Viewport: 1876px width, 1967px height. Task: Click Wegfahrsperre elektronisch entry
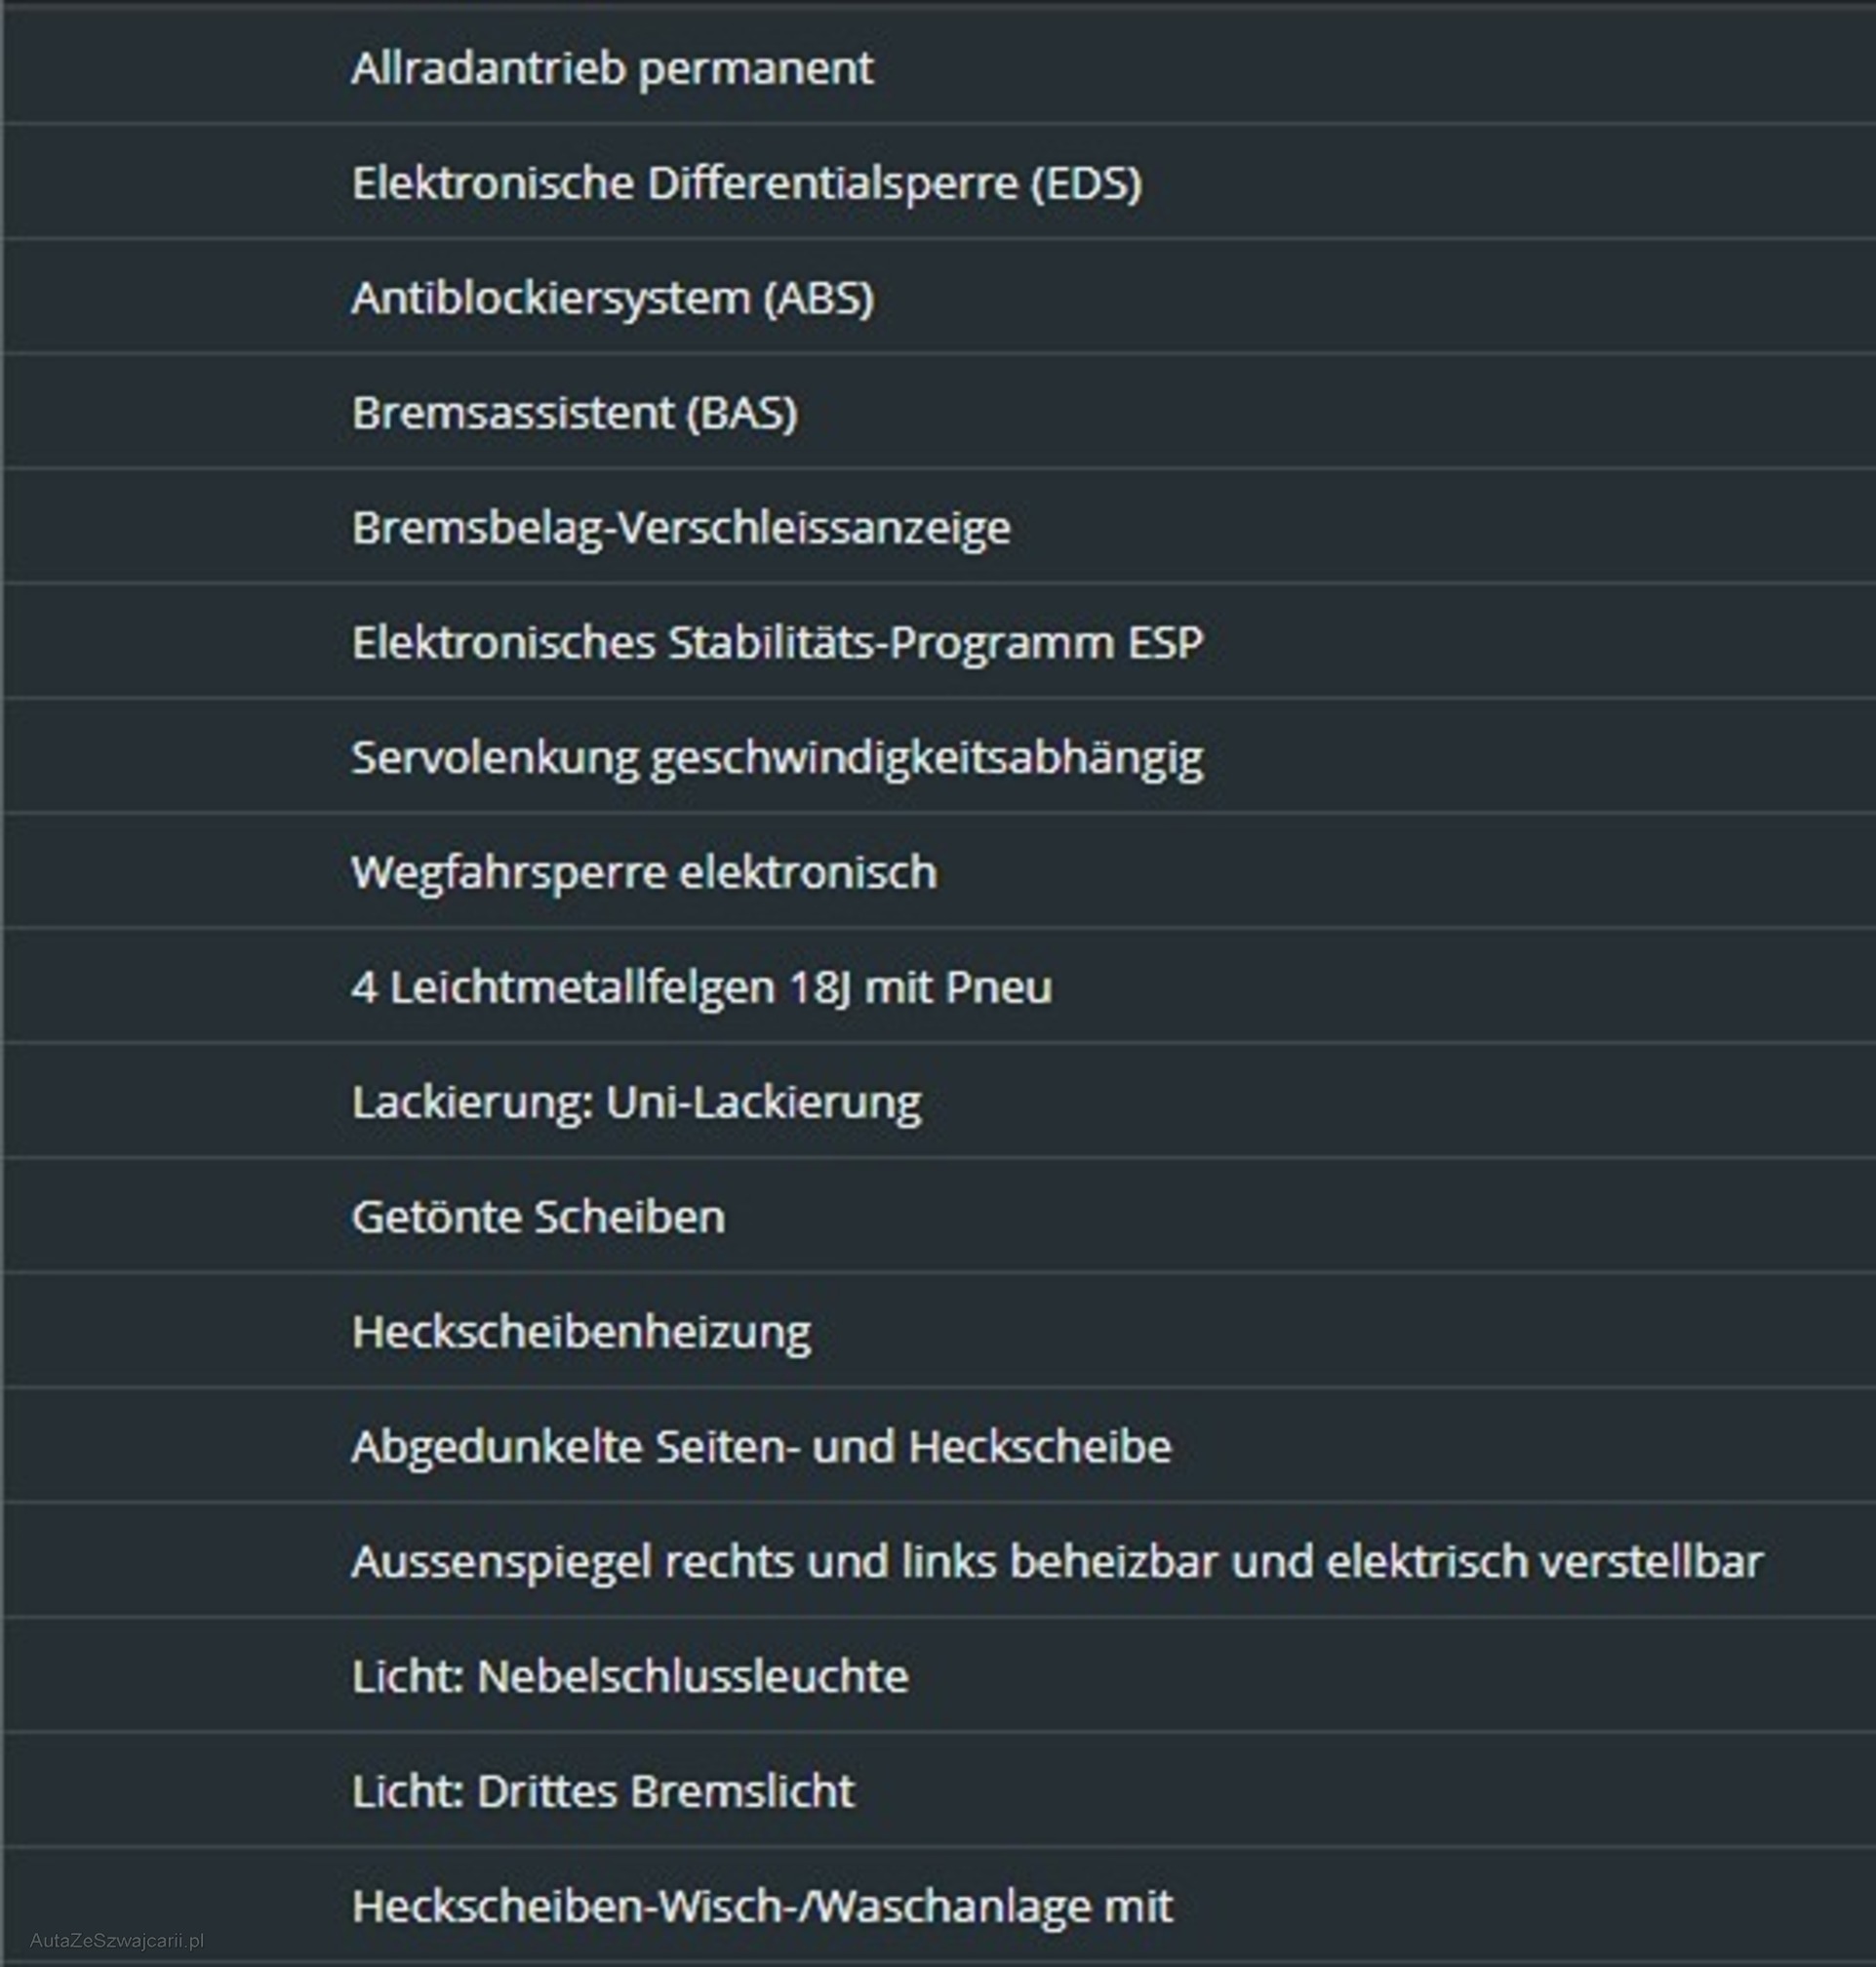[x=938, y=871]
